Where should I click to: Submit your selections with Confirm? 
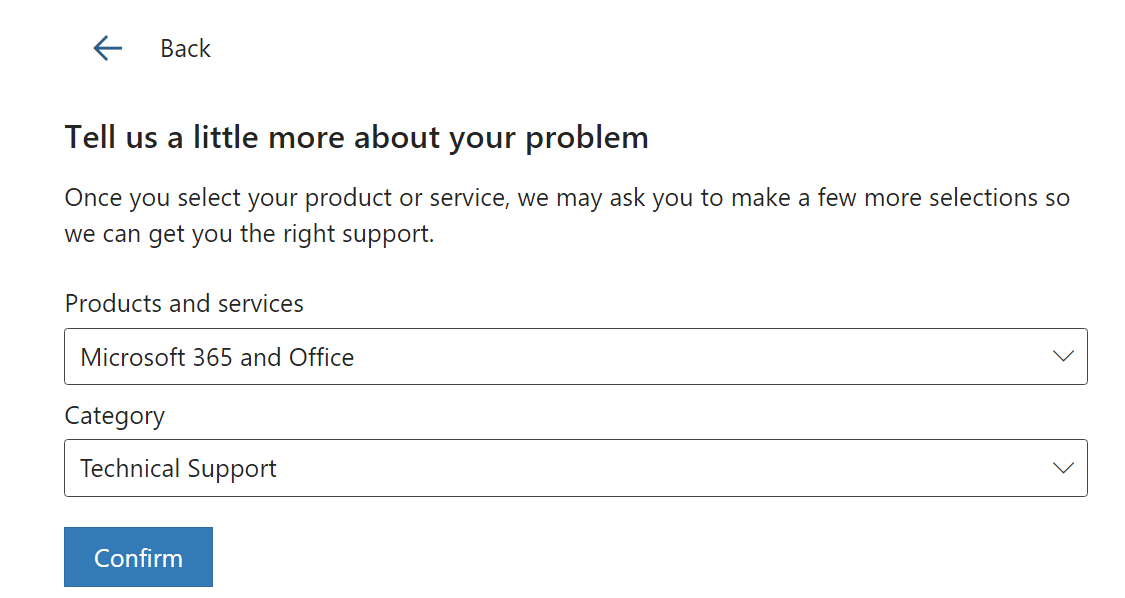click(138, 557)
